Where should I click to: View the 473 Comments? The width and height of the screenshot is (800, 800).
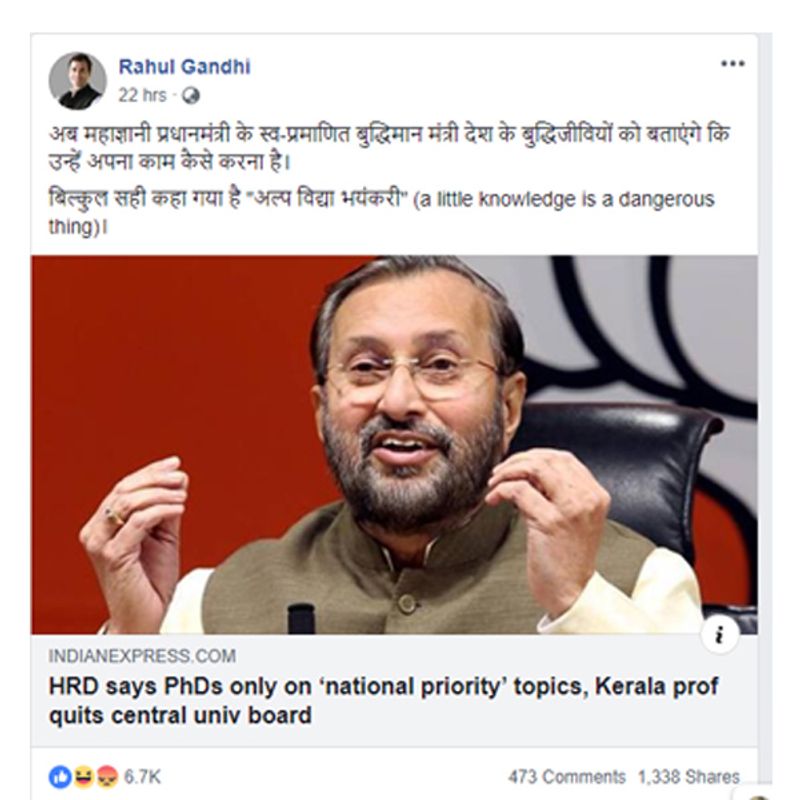566,777
